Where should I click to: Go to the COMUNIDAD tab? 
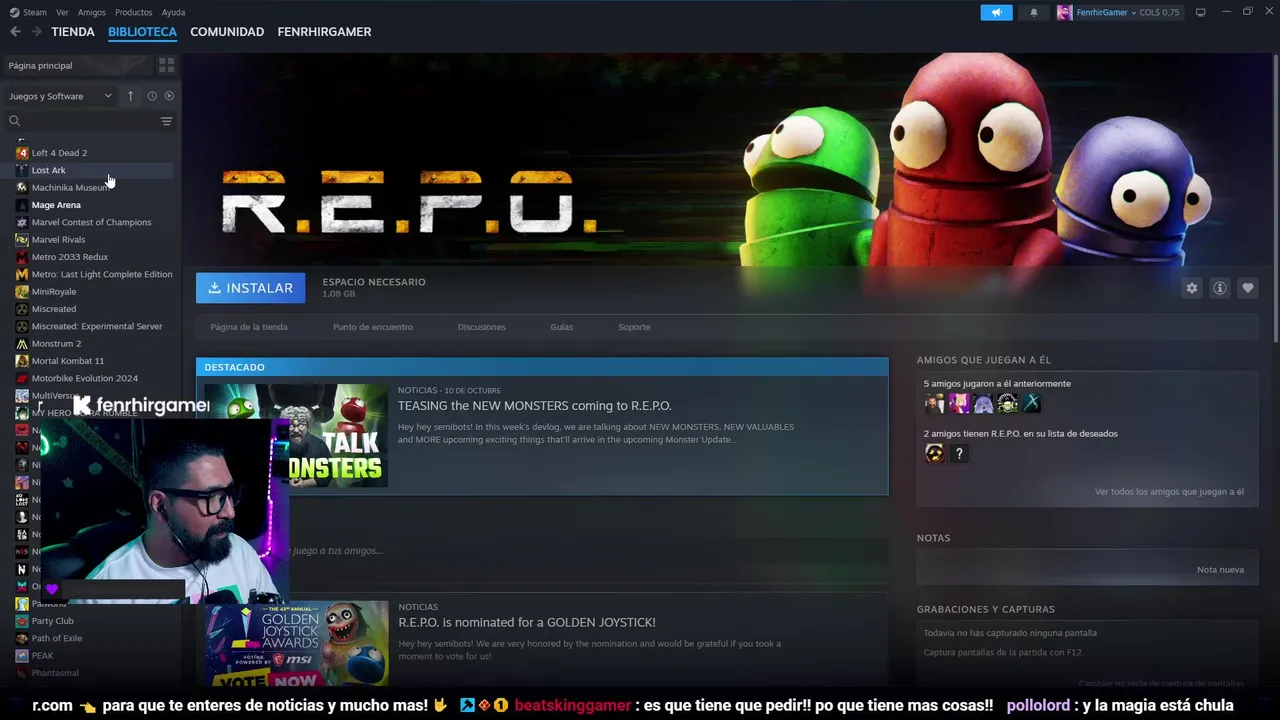(227, 32)
